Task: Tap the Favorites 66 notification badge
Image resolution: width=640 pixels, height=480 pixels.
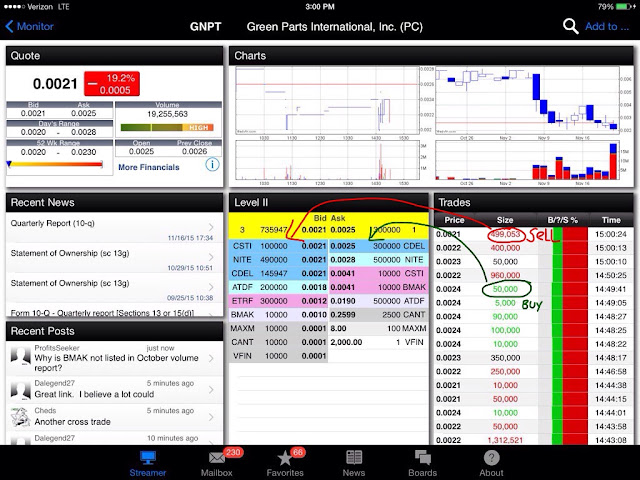Action: pyautogui.click(x=298, y=452)
